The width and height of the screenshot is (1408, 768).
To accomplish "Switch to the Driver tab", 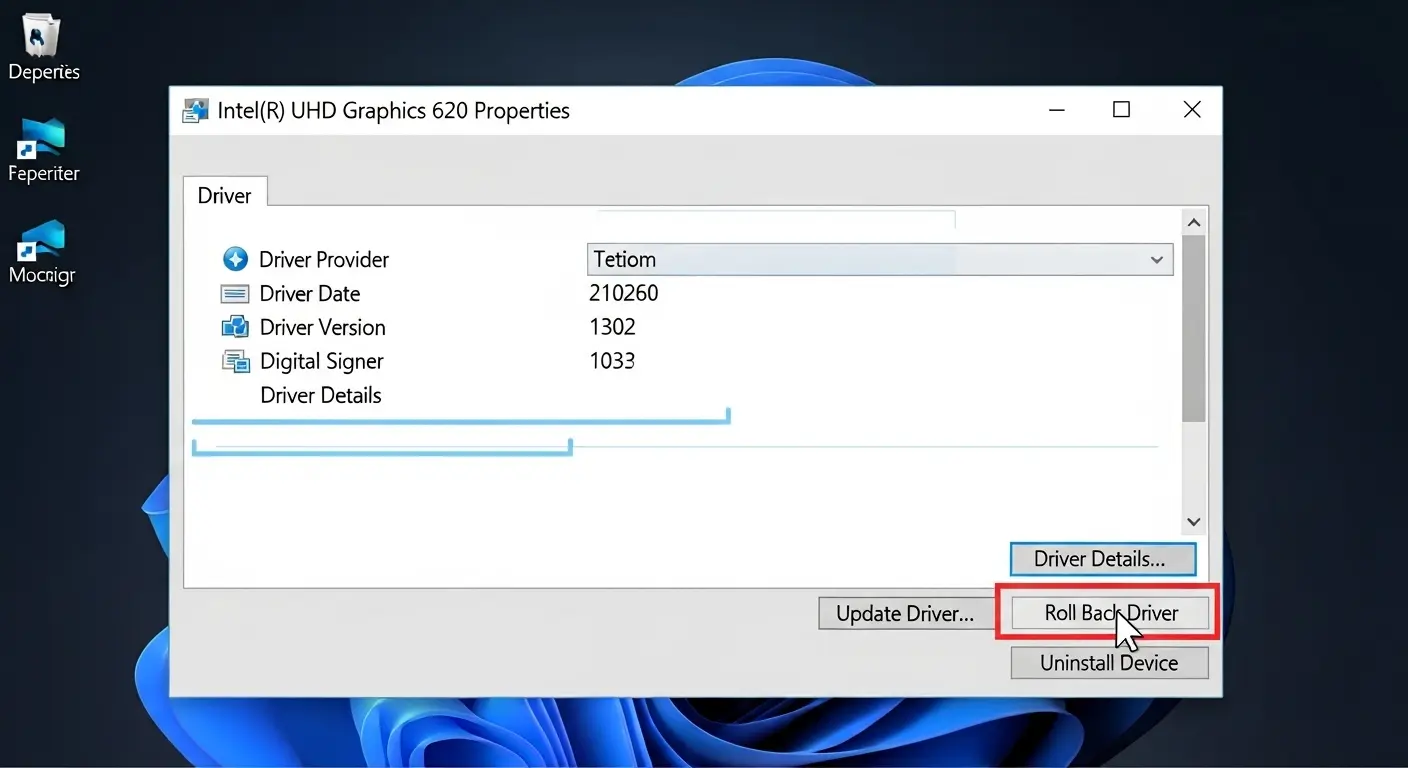I will coord(224,195).
